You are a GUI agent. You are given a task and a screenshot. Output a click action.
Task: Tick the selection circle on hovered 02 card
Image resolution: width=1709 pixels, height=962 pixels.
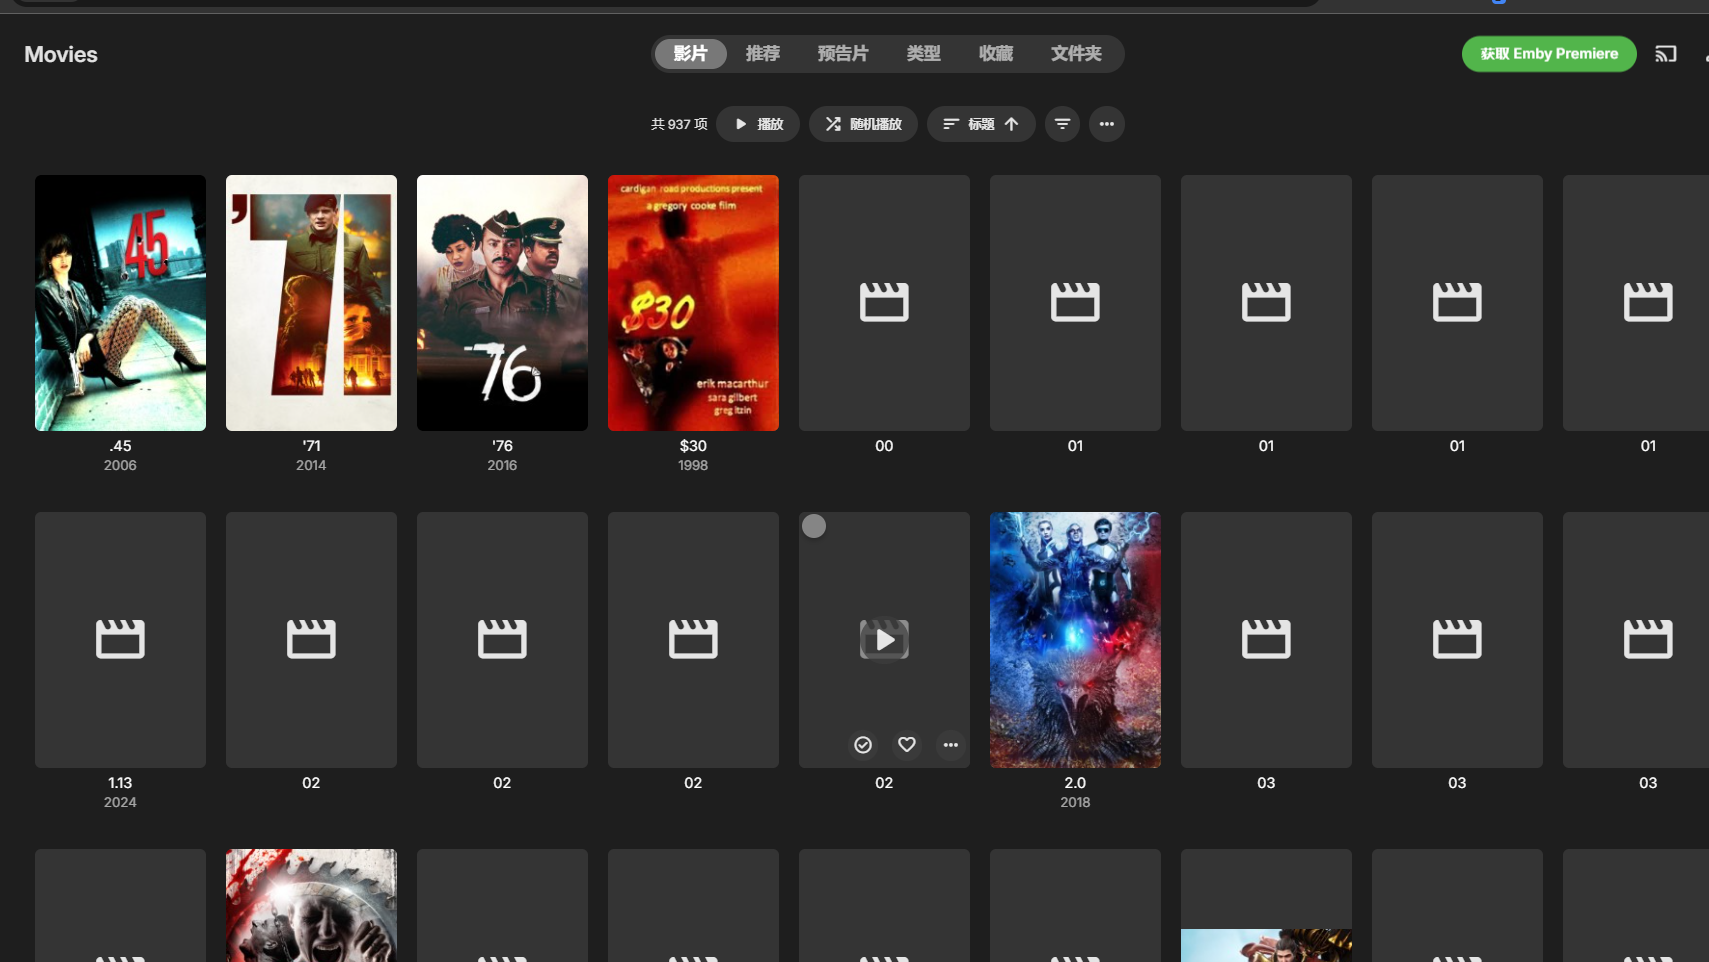coord(814,526)
